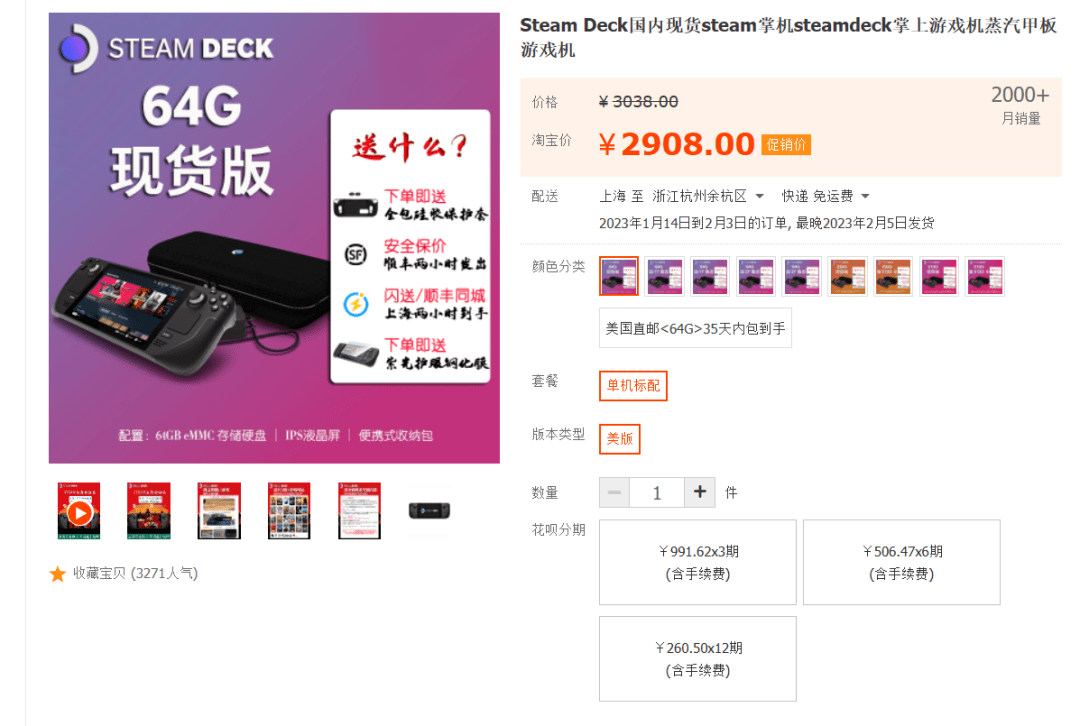Image resolution: width=1080 pixels, height=726 pixels.
Task: Decrease quantity with the minus button
Action: [614, 492]
